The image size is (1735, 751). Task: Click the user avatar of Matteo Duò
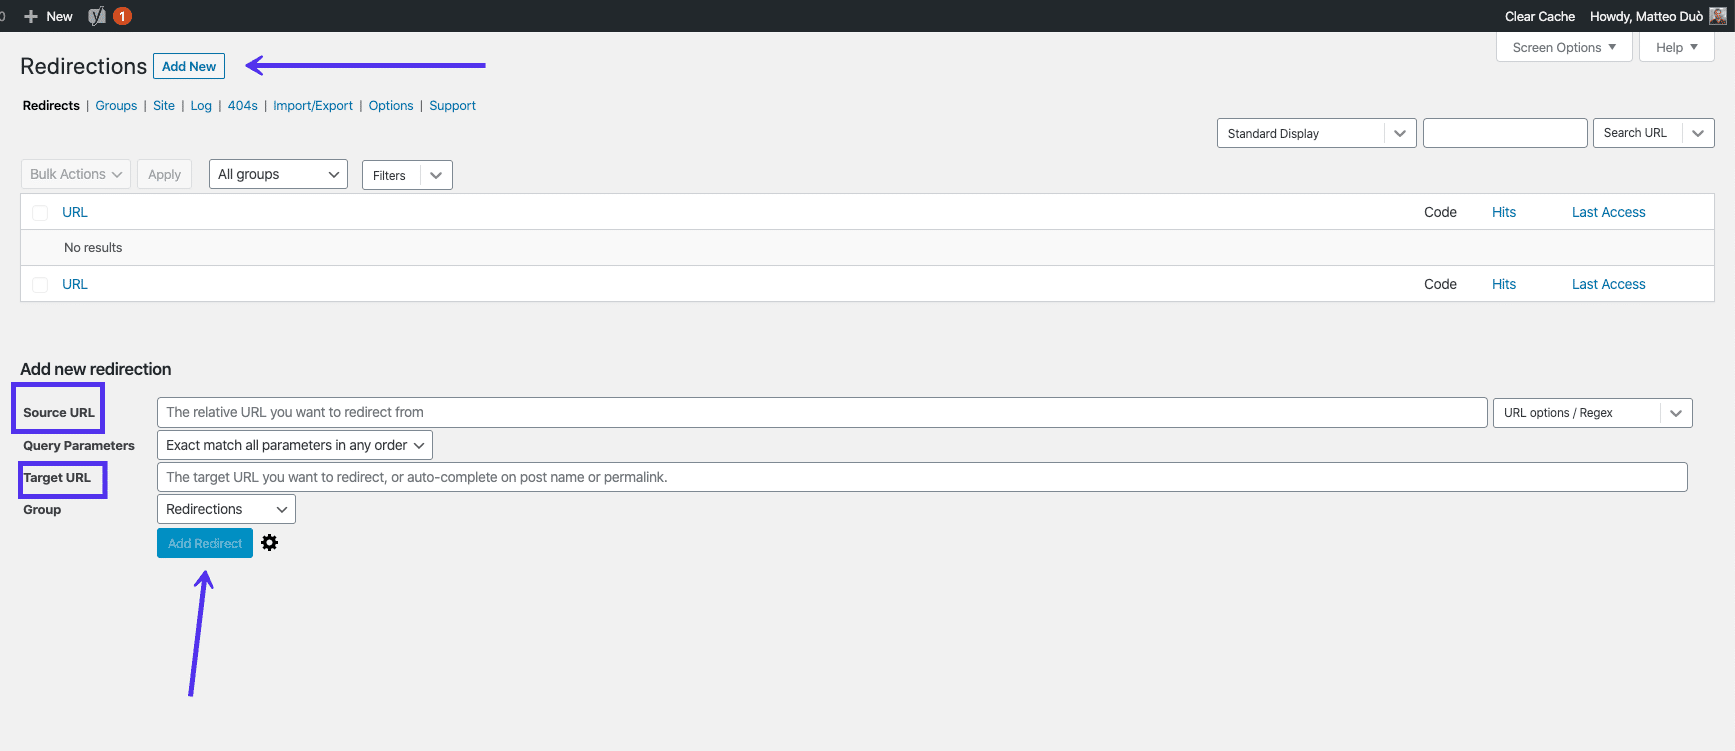pos(1717,16)
